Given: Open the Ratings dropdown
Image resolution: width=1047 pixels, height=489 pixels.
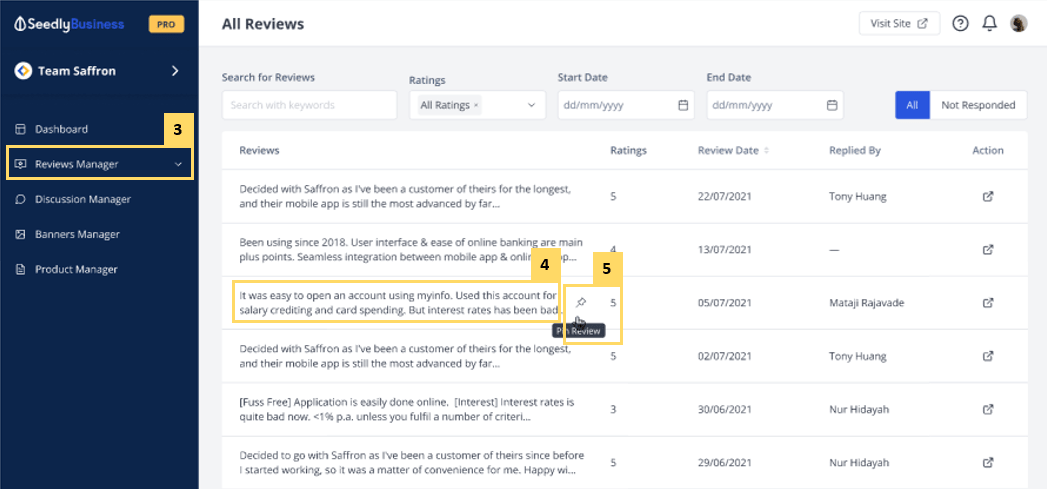Looking at the screenshot, I should point(531,105).
